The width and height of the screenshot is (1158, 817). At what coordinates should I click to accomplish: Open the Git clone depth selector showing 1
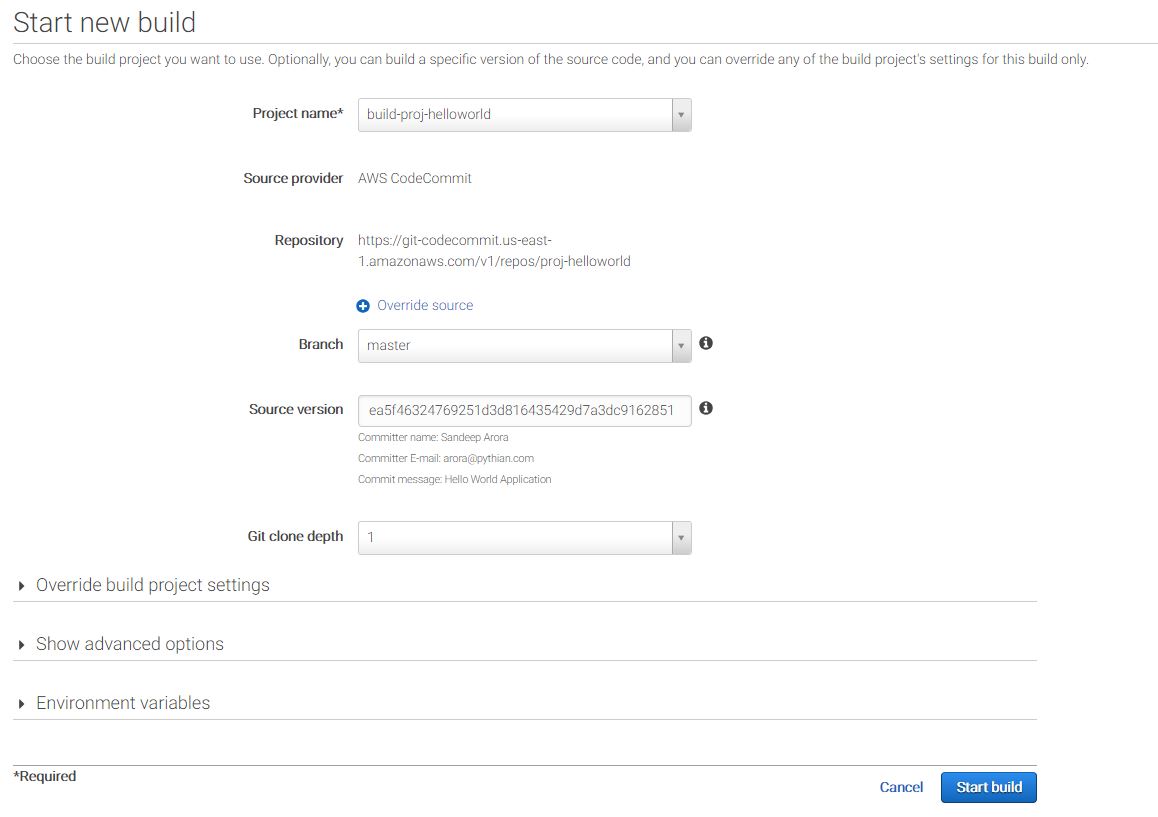click(x=514, y=538)
